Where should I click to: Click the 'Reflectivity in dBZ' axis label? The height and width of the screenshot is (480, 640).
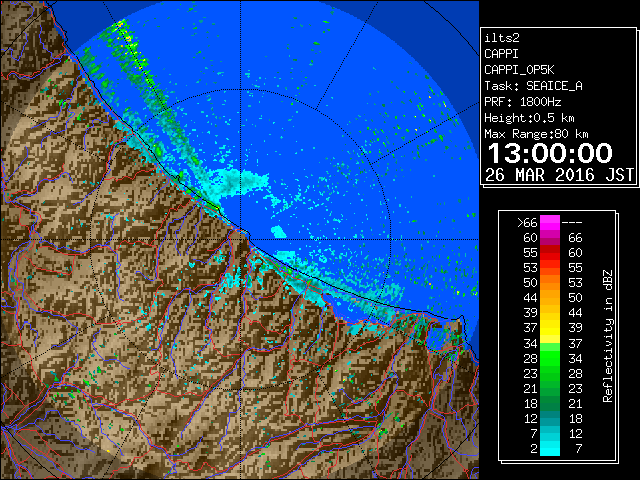(x=608, y=336)
